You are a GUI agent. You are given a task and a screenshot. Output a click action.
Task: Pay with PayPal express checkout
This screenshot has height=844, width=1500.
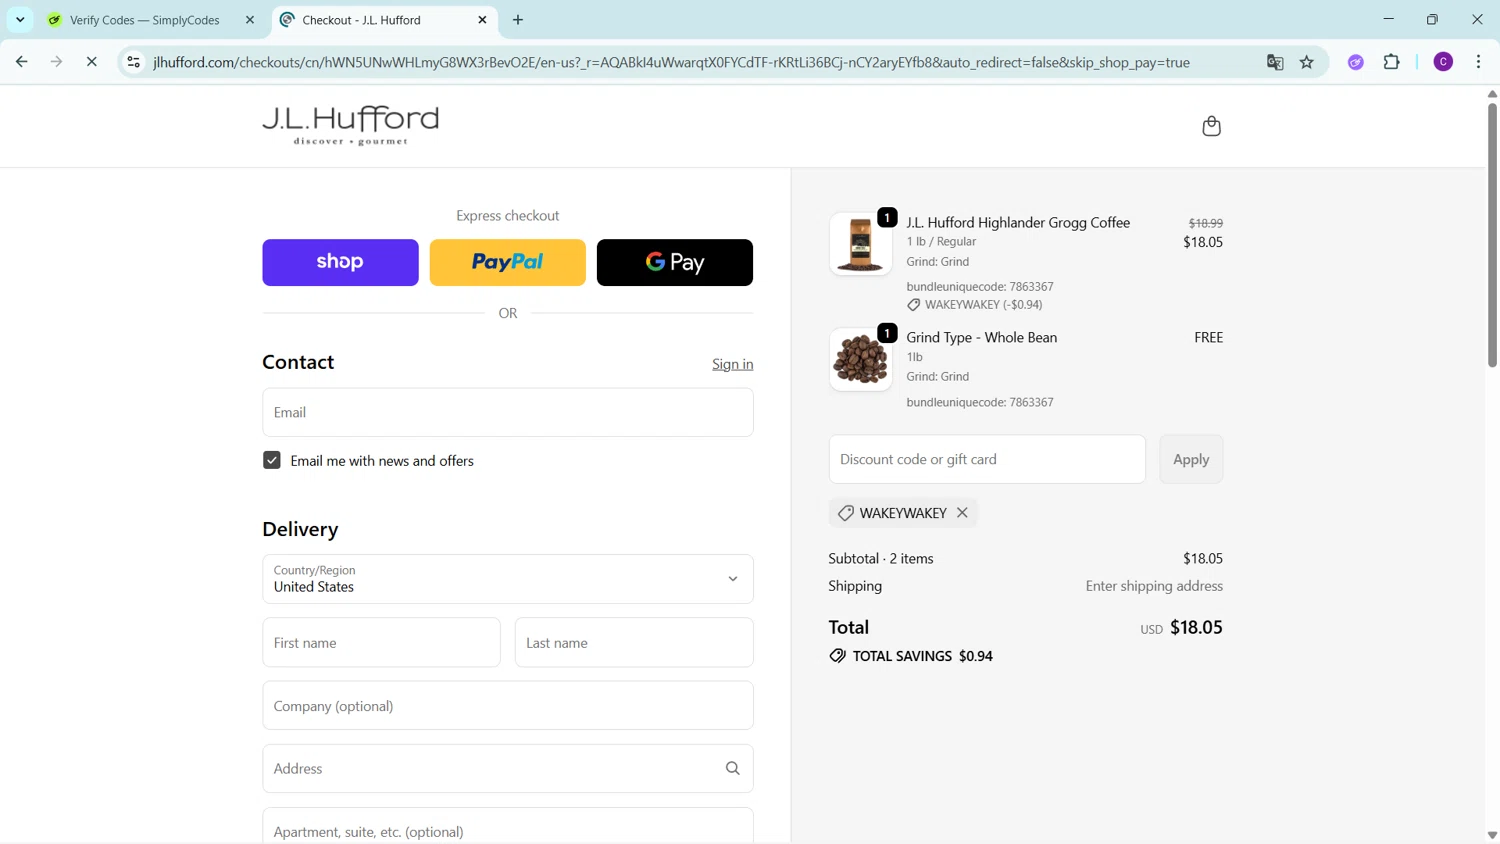[508, 262]
